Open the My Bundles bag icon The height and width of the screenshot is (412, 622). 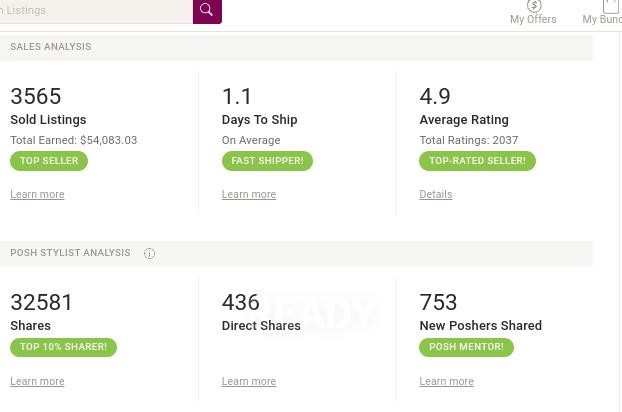click(610, 6)
